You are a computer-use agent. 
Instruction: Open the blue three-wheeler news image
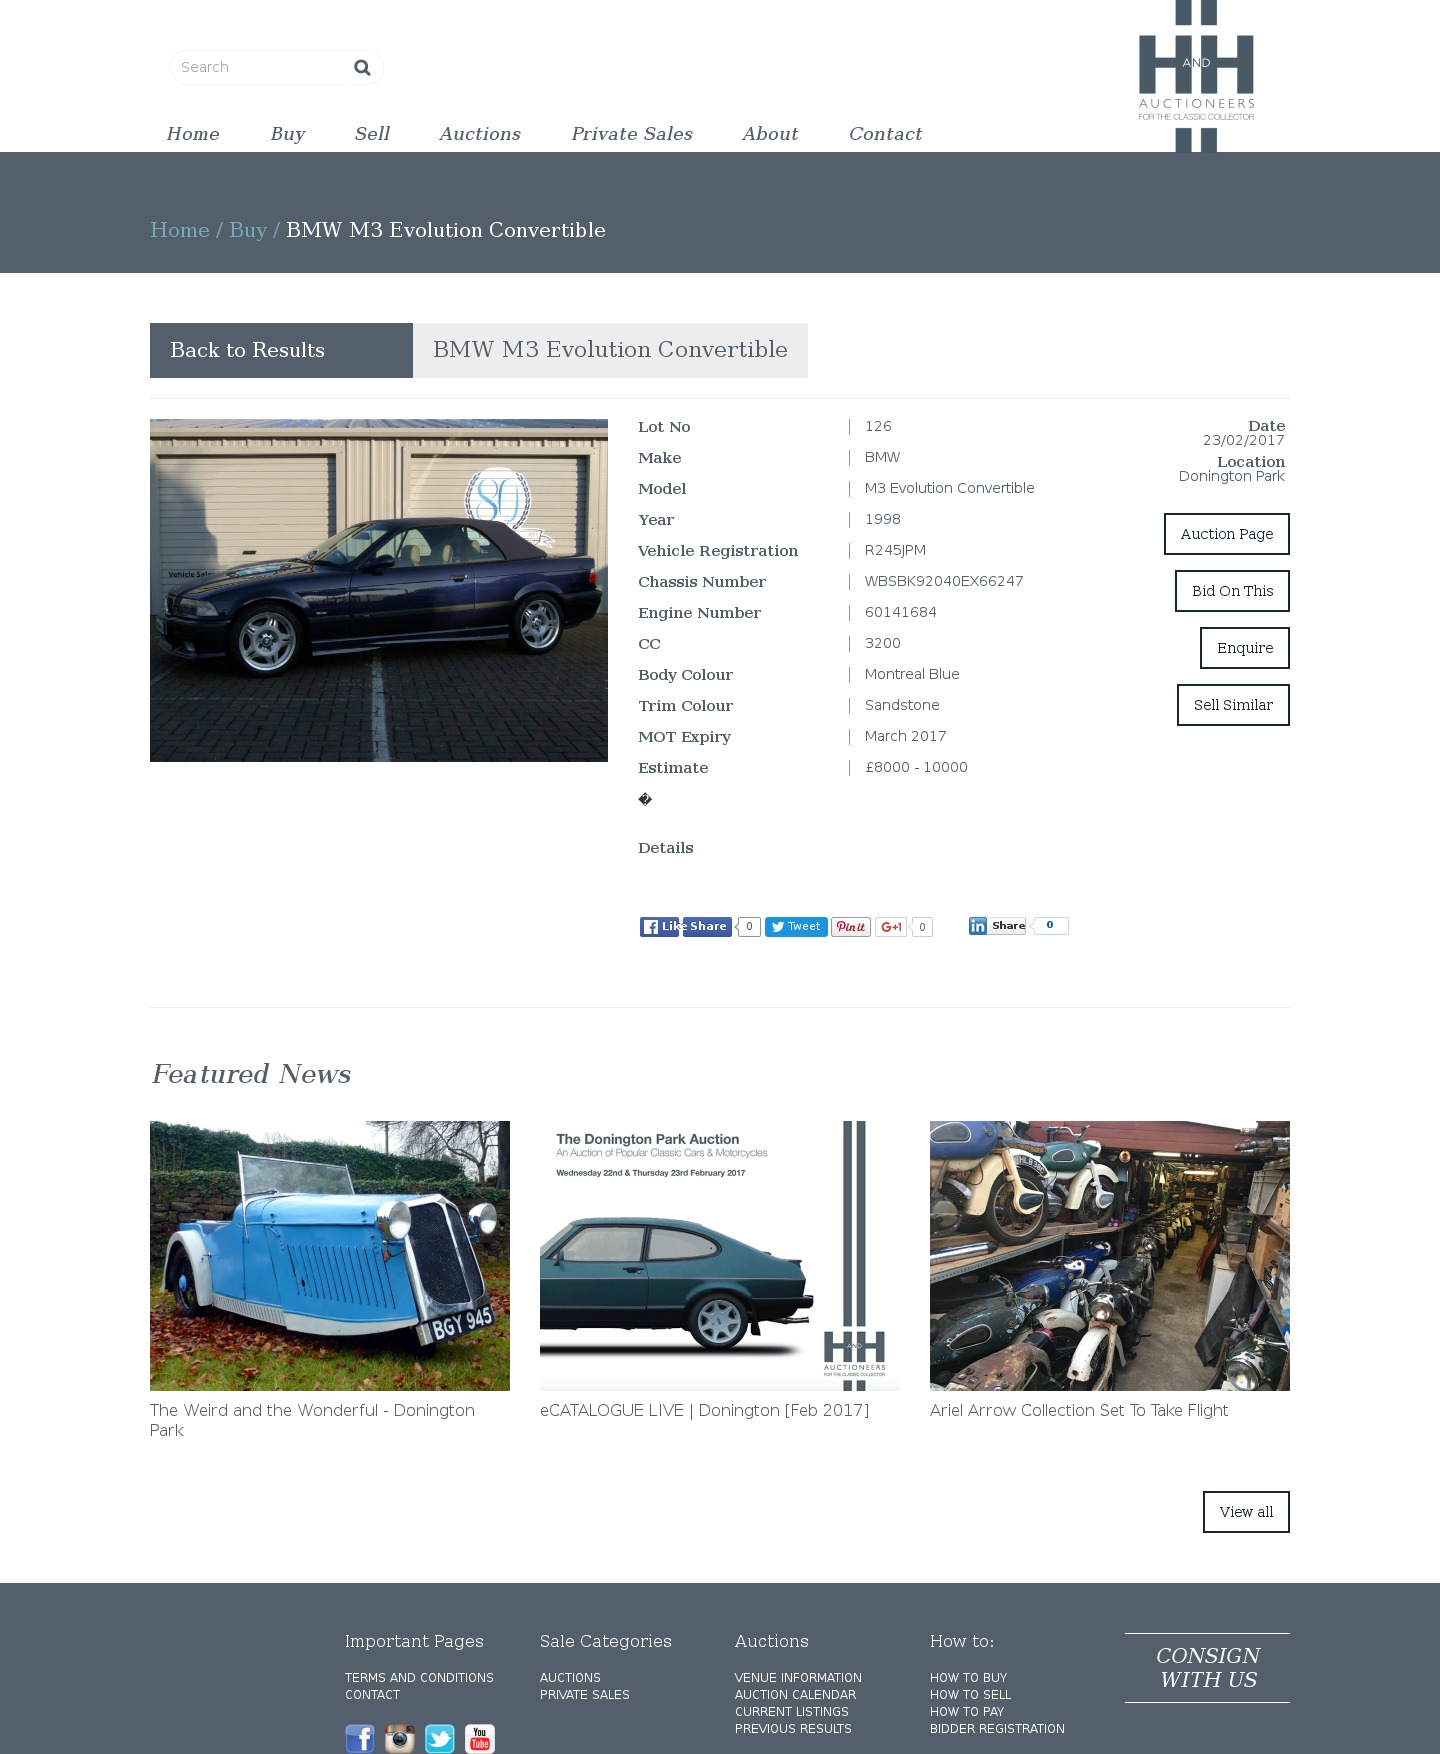pyautogui.click(x=330, y=1256)
